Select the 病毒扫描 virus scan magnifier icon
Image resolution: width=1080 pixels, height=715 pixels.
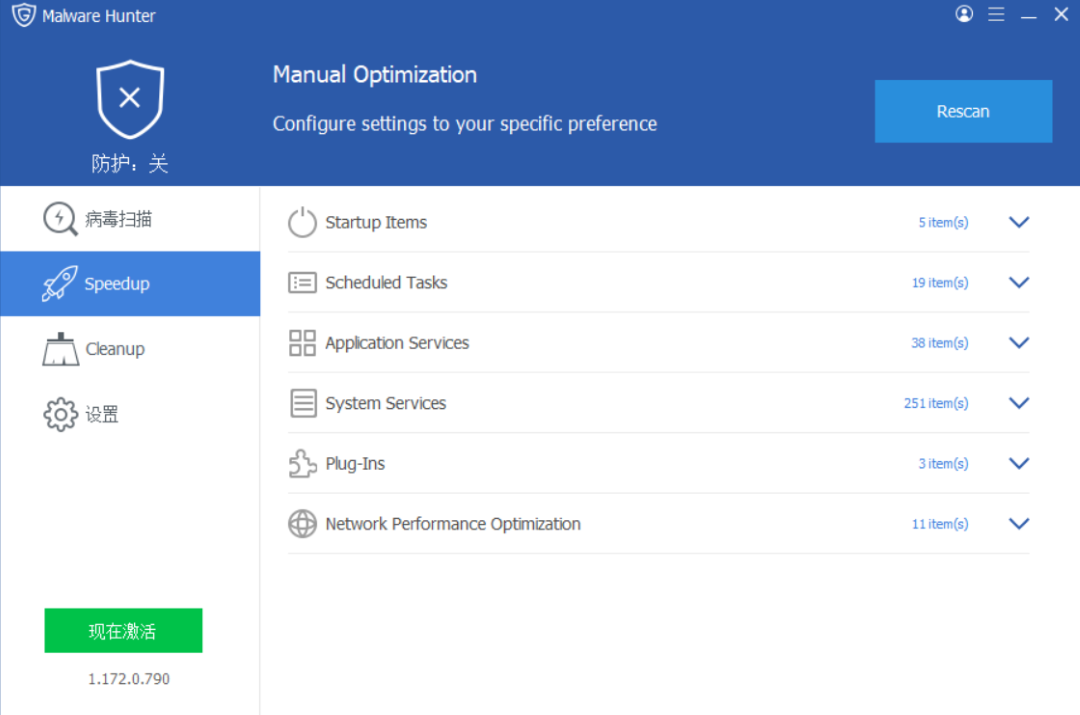[x=60, y=219]
